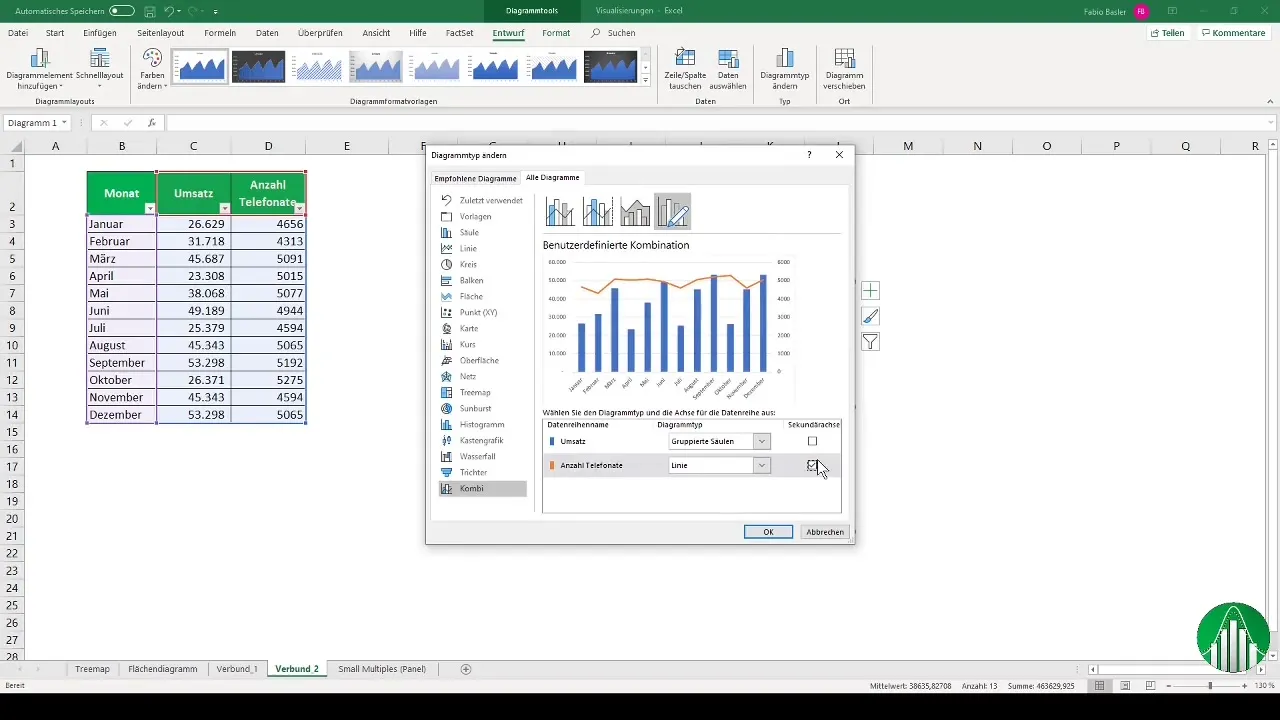This screenshot has width=1280, height=720.
Task: Switch to Small Multiples (Panel) sheet
Action: pos(382,668)
